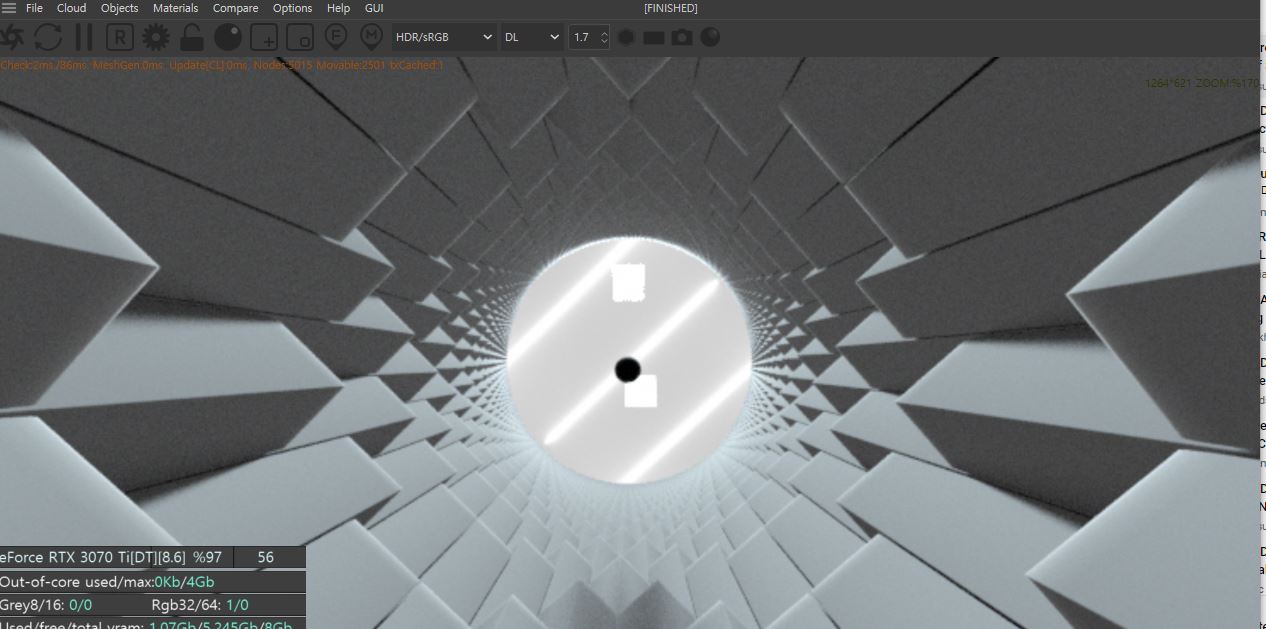Open the Compare menu

click(236, 8)
